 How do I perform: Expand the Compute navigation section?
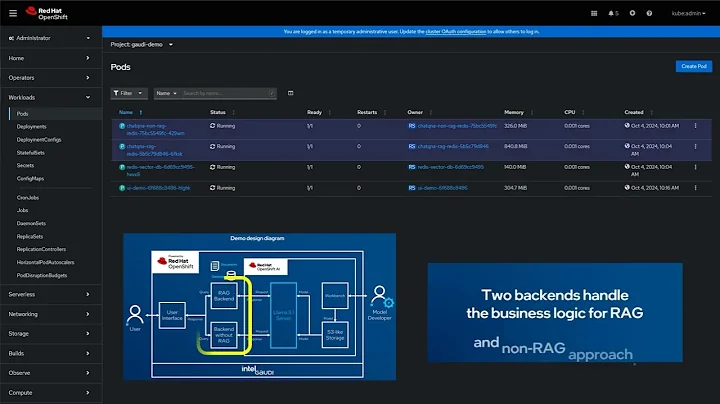point(50,393)
